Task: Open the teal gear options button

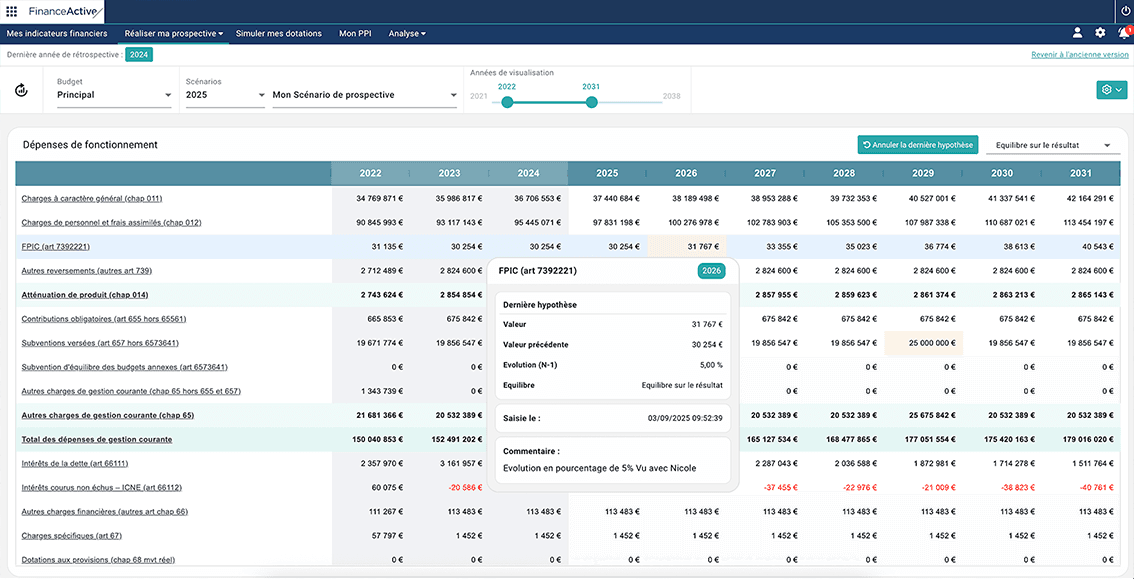Action: tap(1112, 90)
